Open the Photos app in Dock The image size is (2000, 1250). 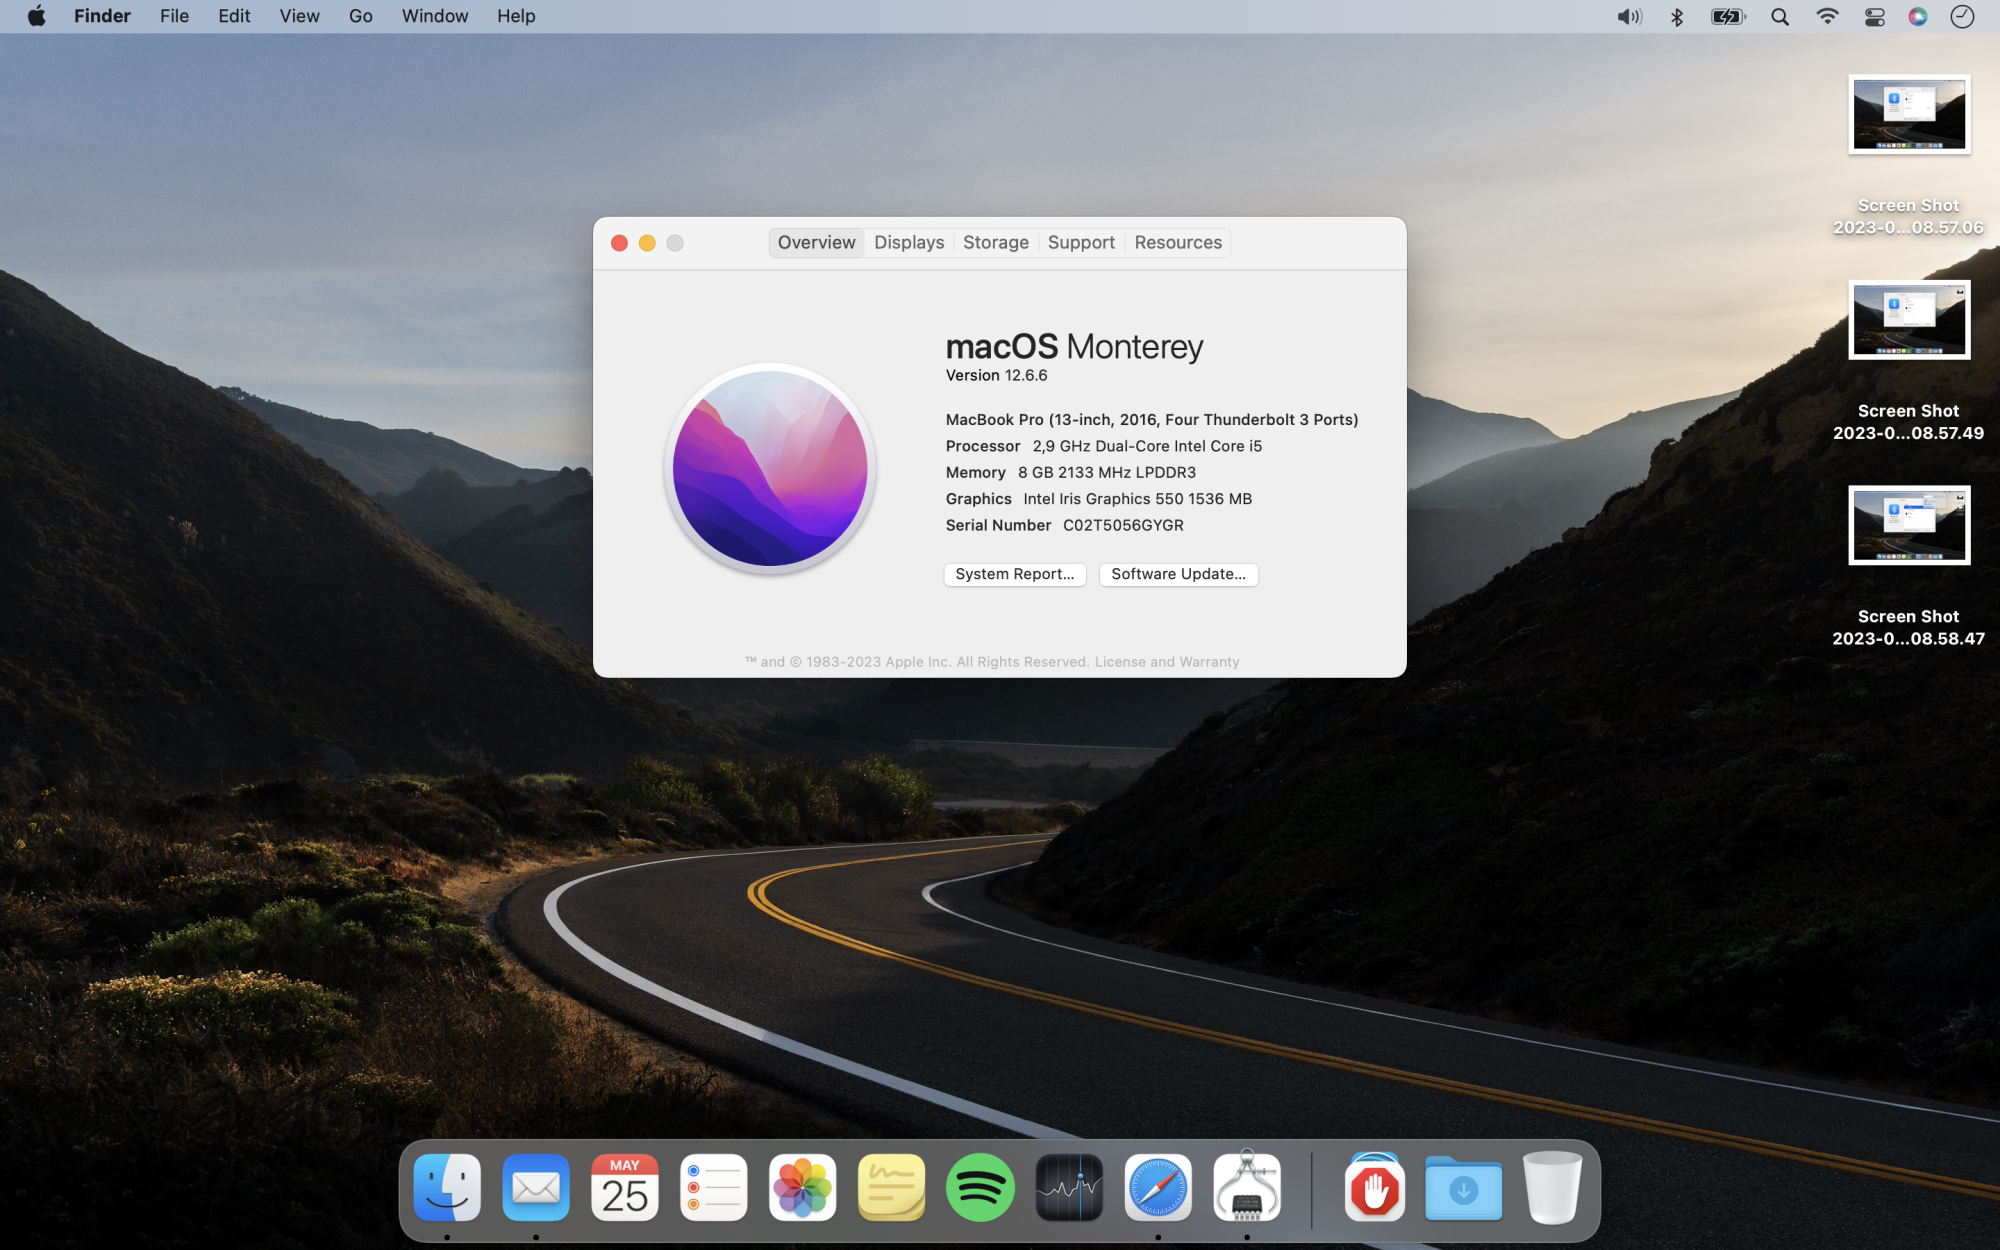coord(802,1188)
